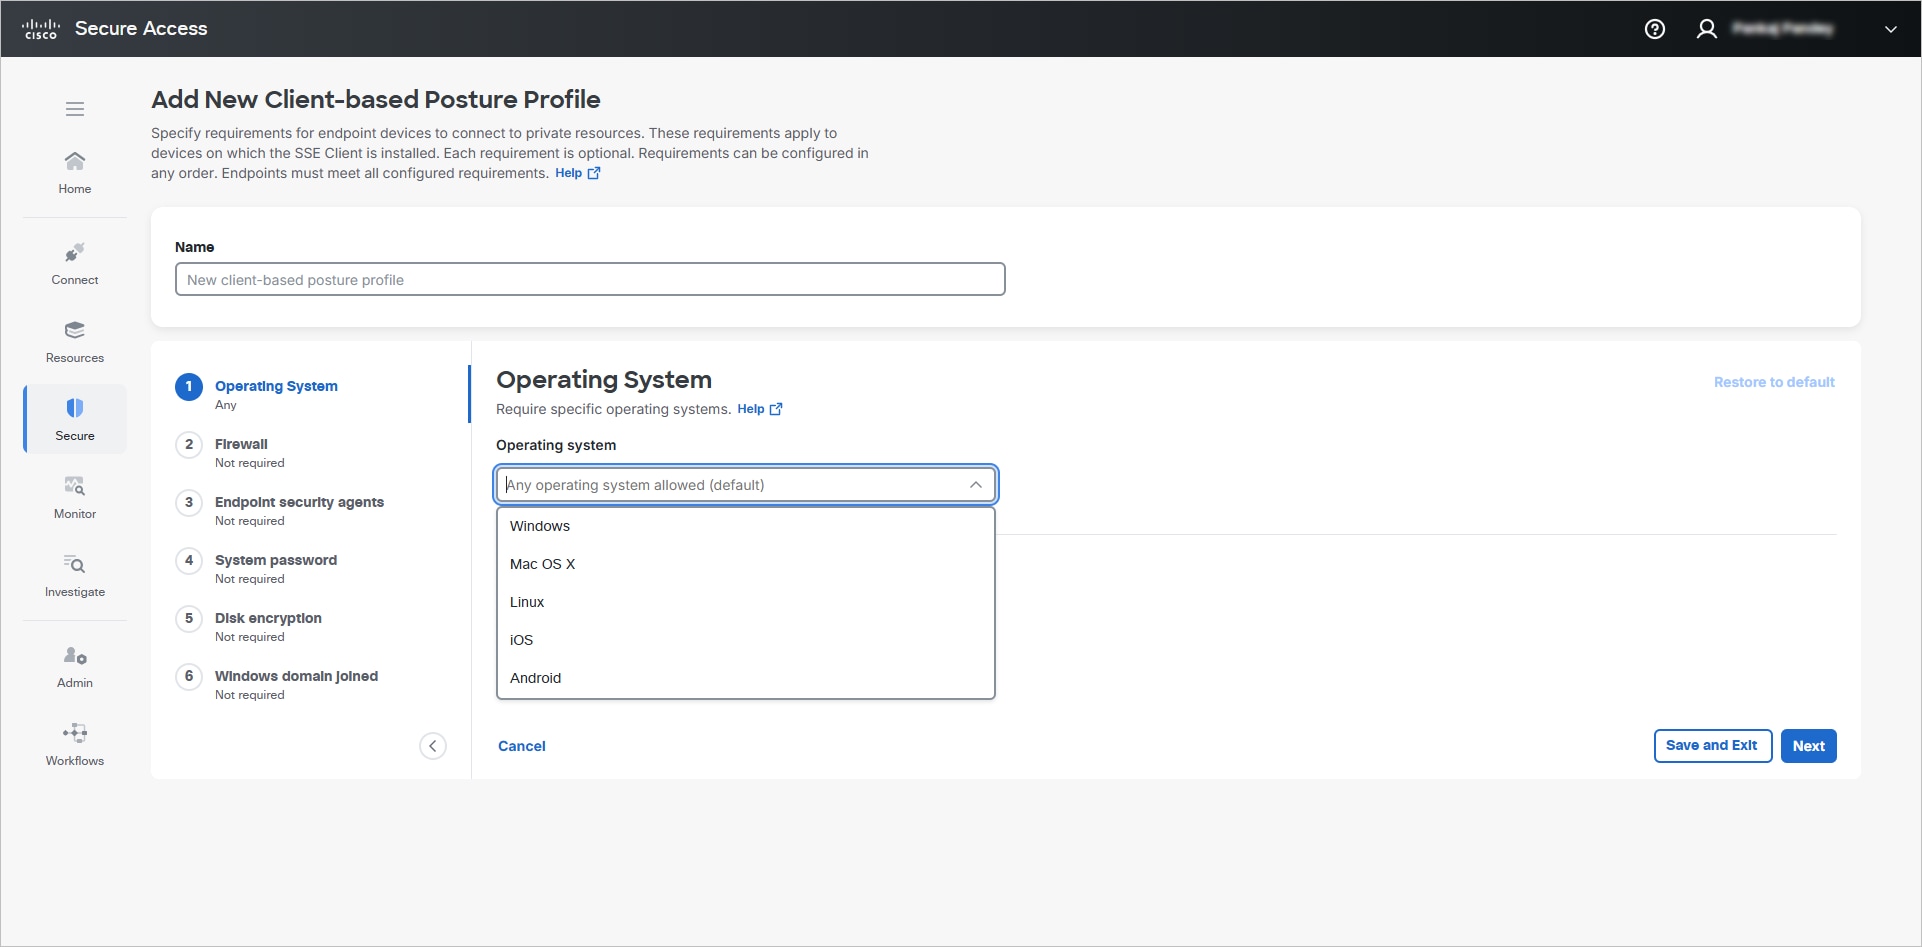Choose iOS from the list
1922x947 pixels.
746,640
